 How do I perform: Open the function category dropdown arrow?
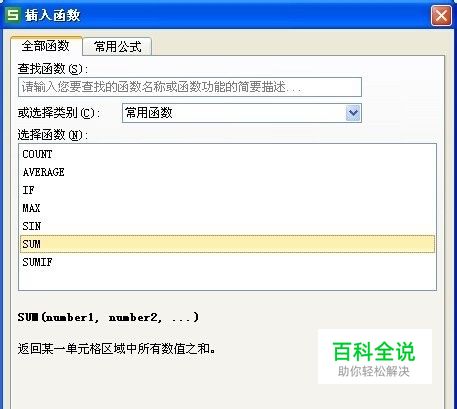[x=353, y=113]
